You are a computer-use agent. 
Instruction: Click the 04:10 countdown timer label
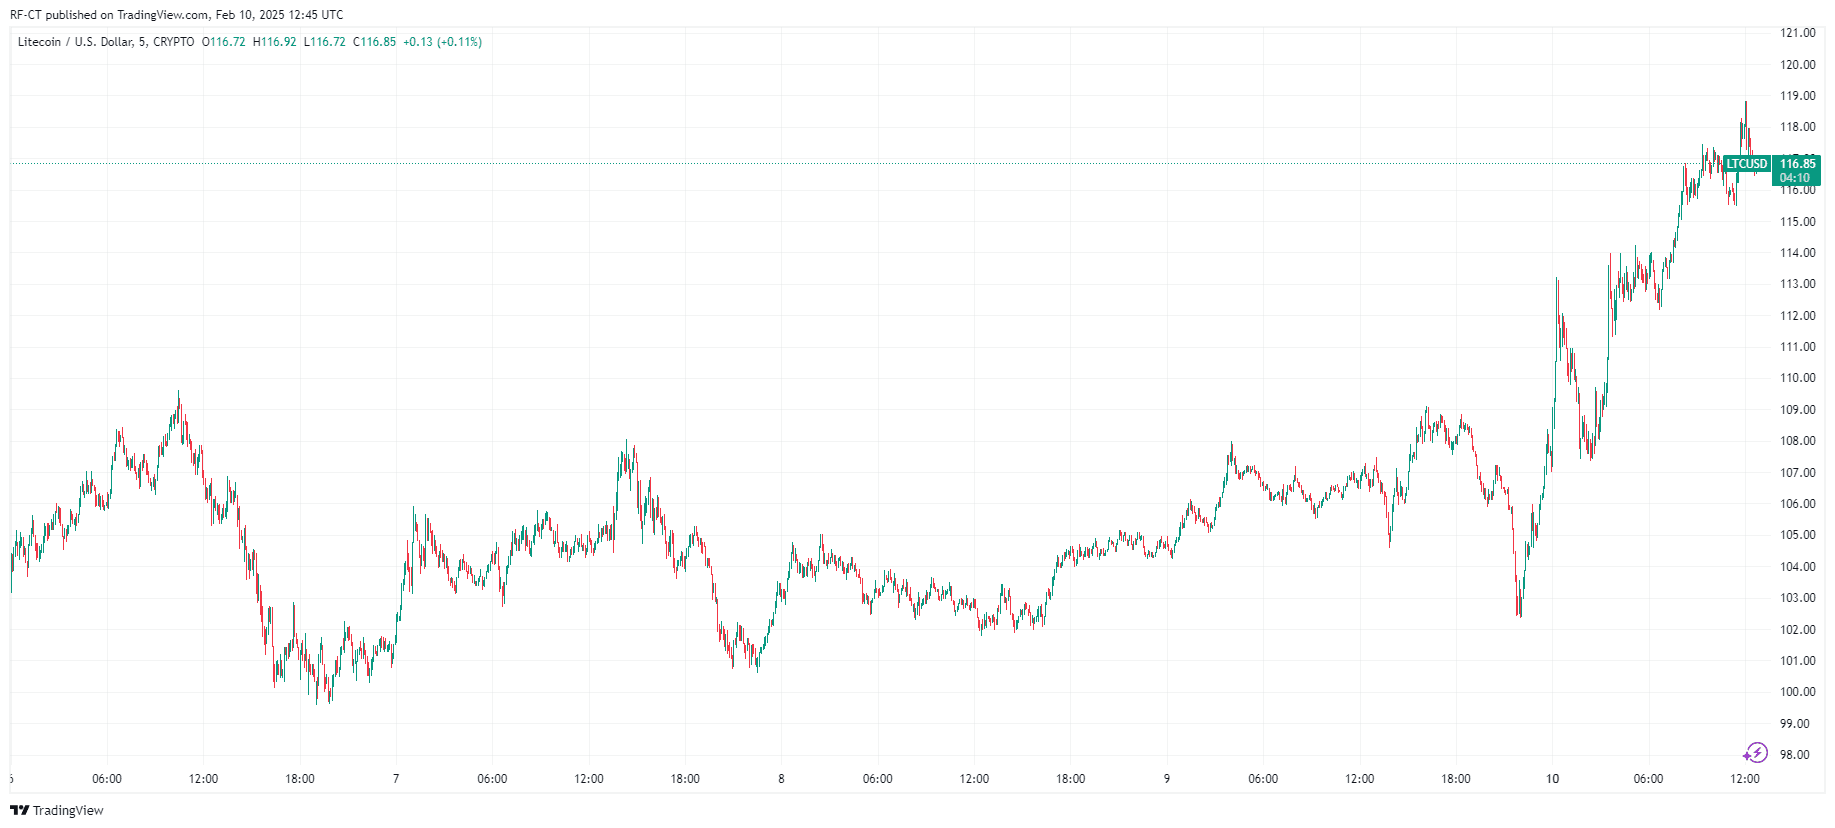click(x=1795, y=178)
